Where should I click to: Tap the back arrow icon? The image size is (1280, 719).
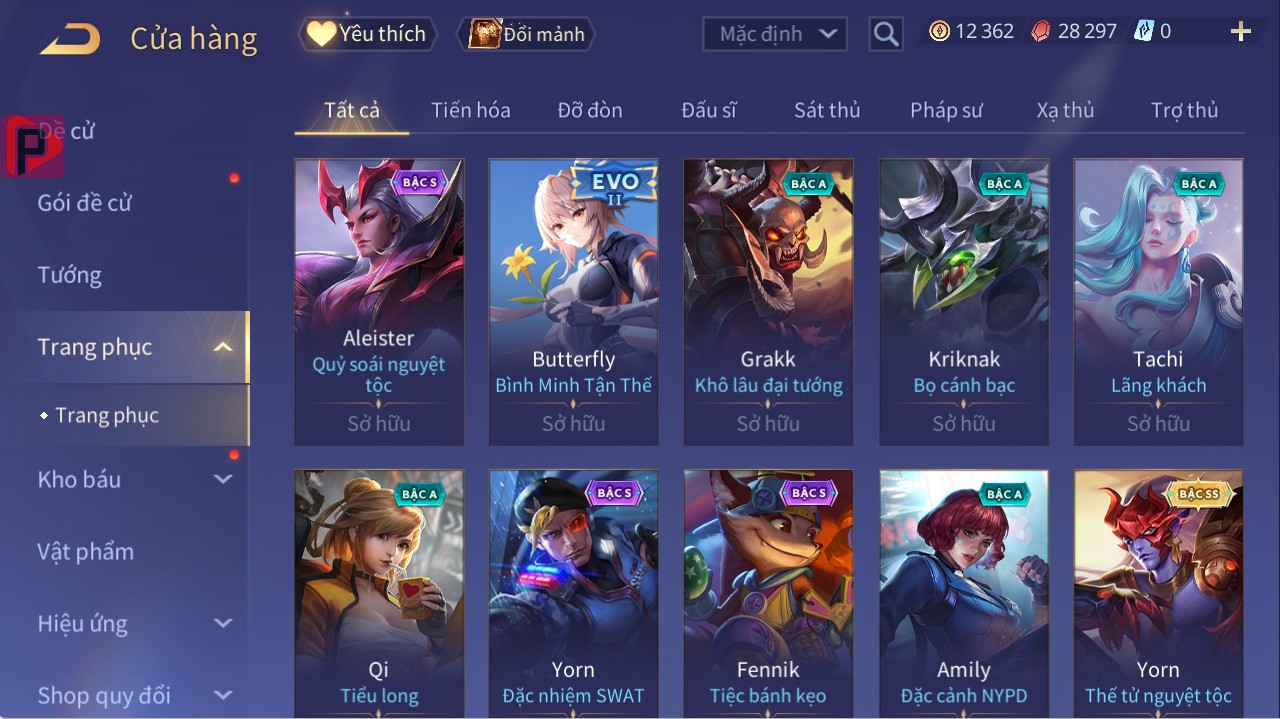click(x=70, y=39)
